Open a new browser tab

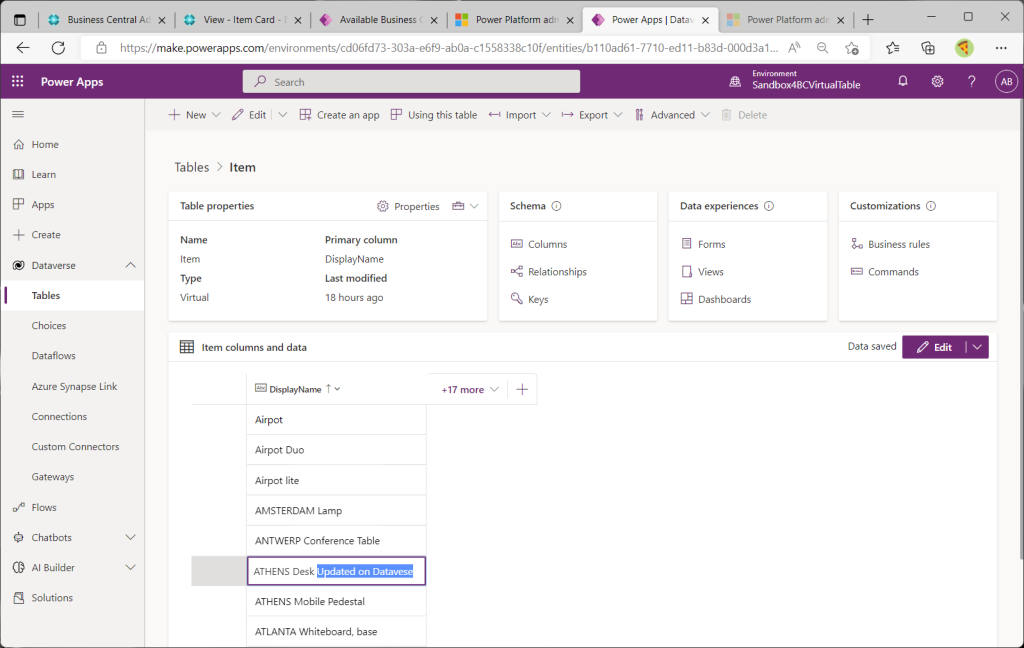(868, 20)
